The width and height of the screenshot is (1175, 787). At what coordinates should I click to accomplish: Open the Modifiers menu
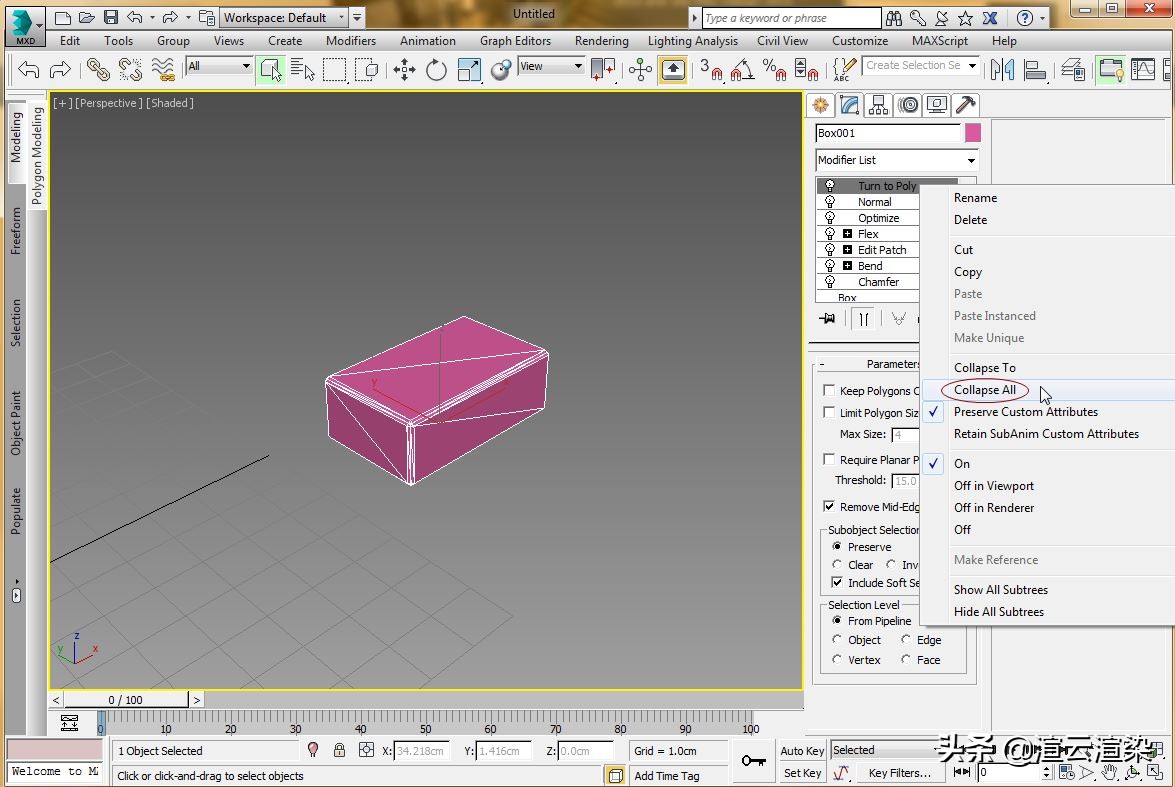pyautogui.click(x=350, y=41)
